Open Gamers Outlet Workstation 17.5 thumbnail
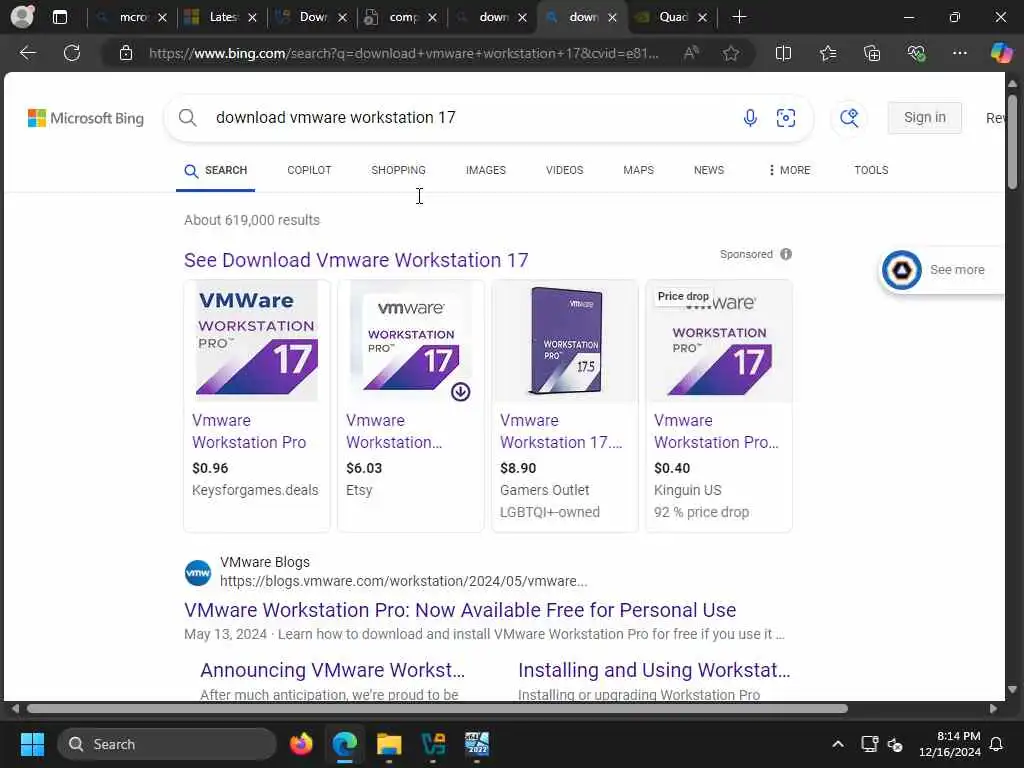This screenshot has width=1024, height=768. pyautogui.click(x=565, y=341)
